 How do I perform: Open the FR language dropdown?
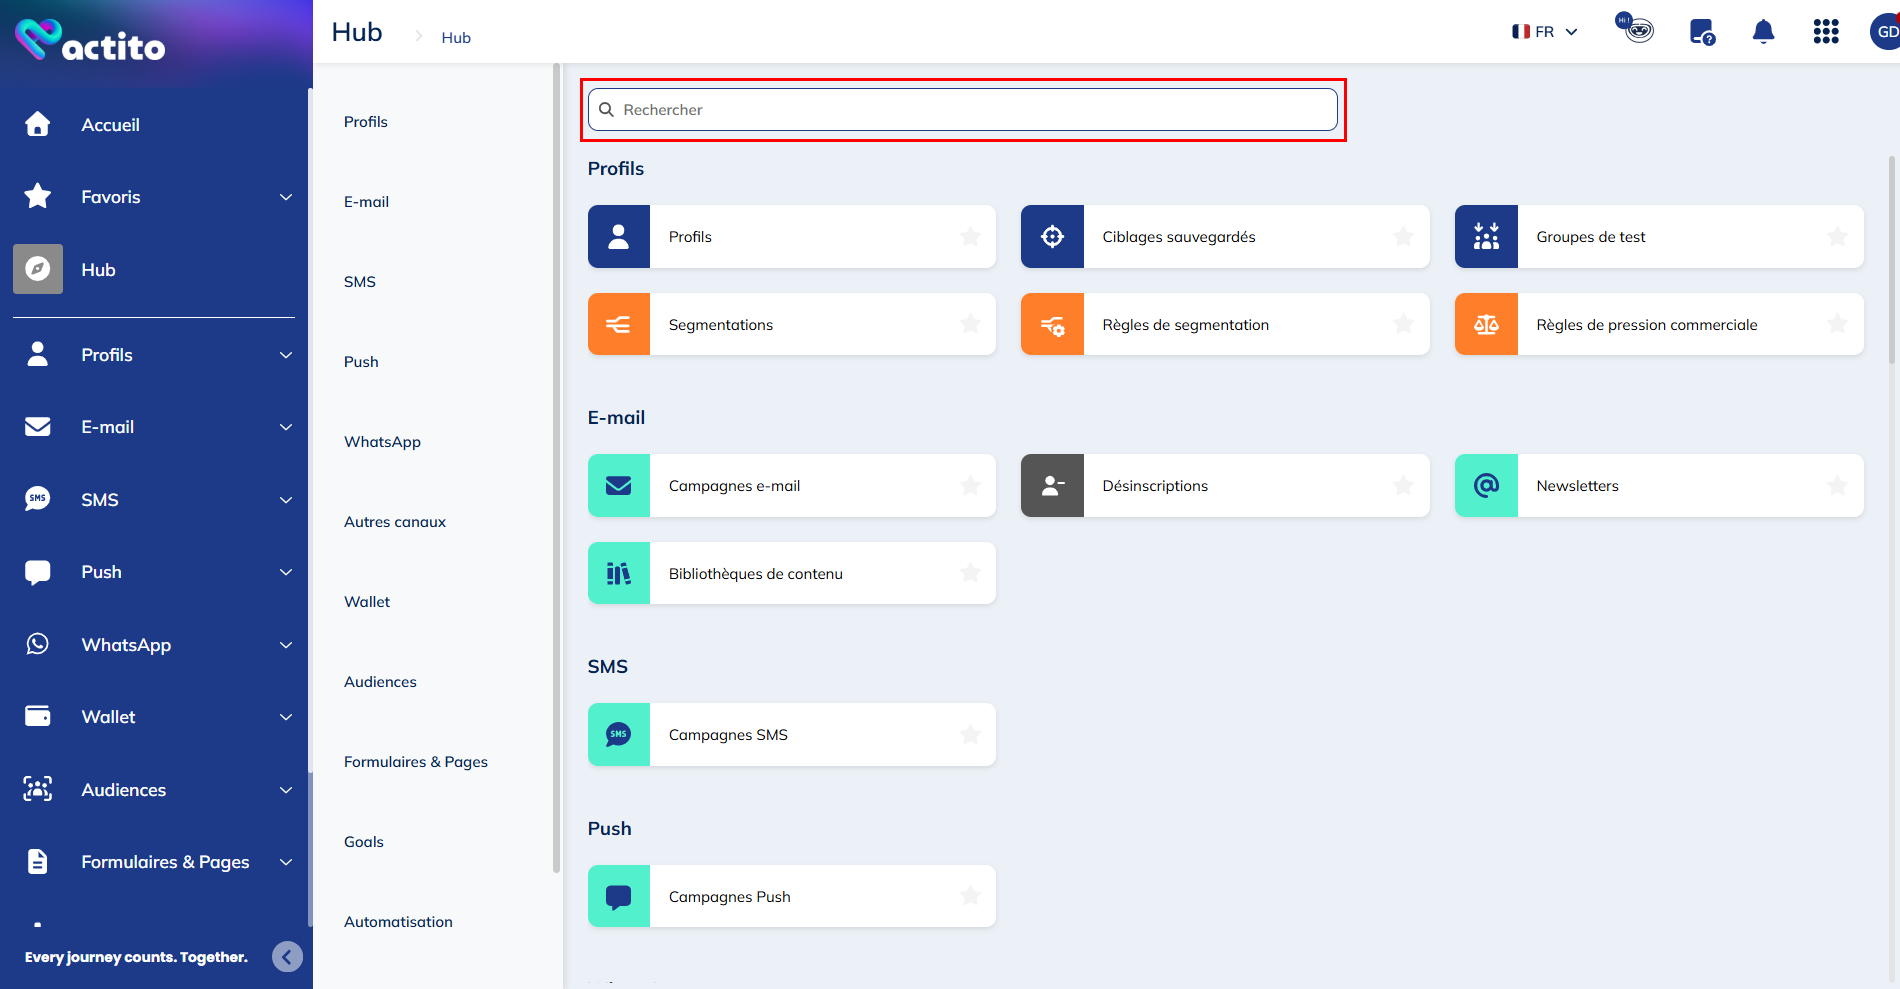tap(1545, 32)
